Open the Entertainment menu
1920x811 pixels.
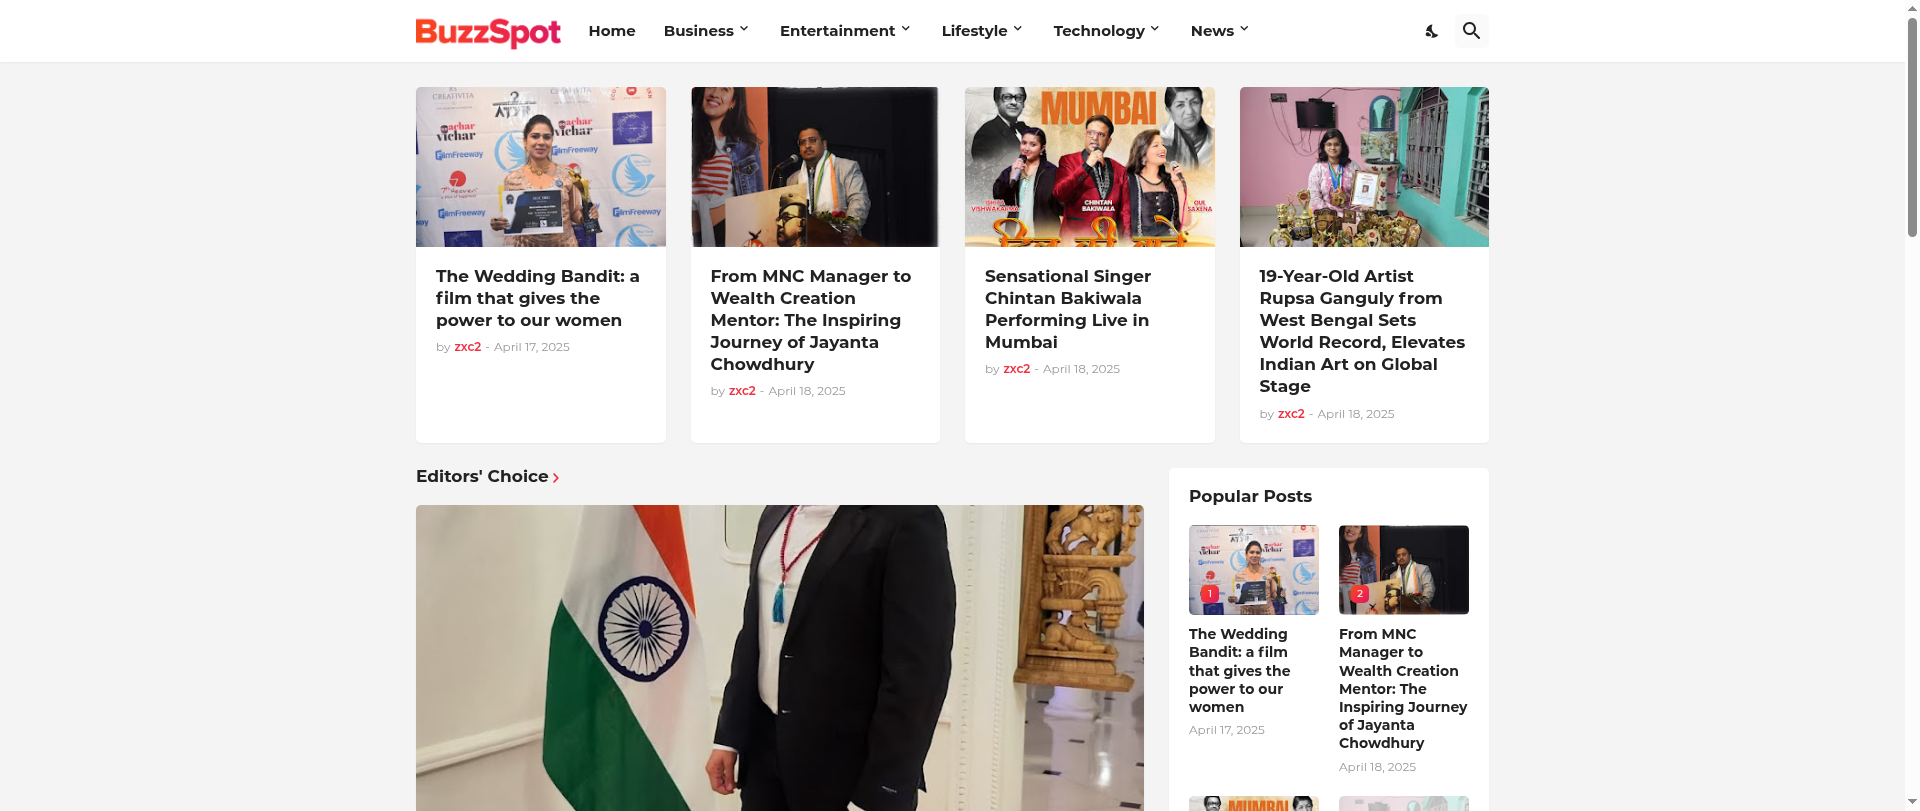click(x=838, y=31)
